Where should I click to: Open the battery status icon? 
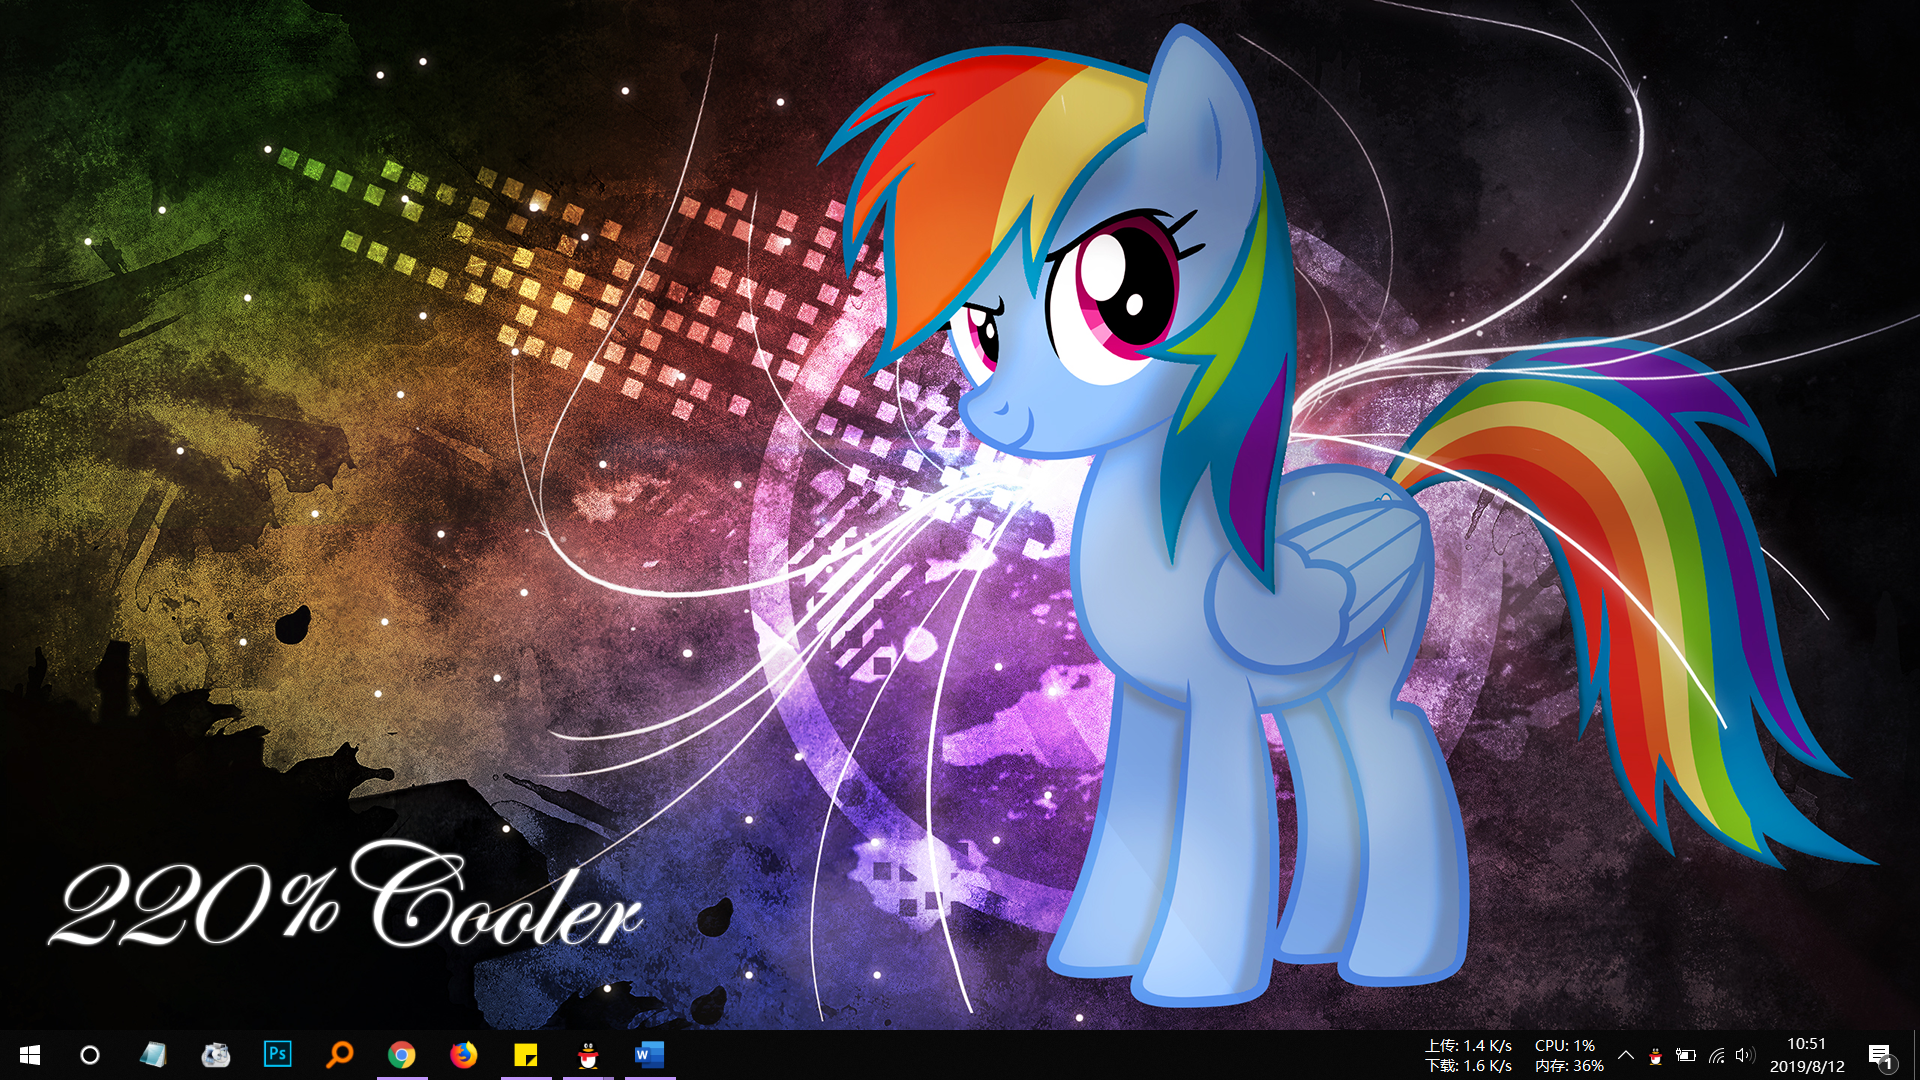1686,1055
